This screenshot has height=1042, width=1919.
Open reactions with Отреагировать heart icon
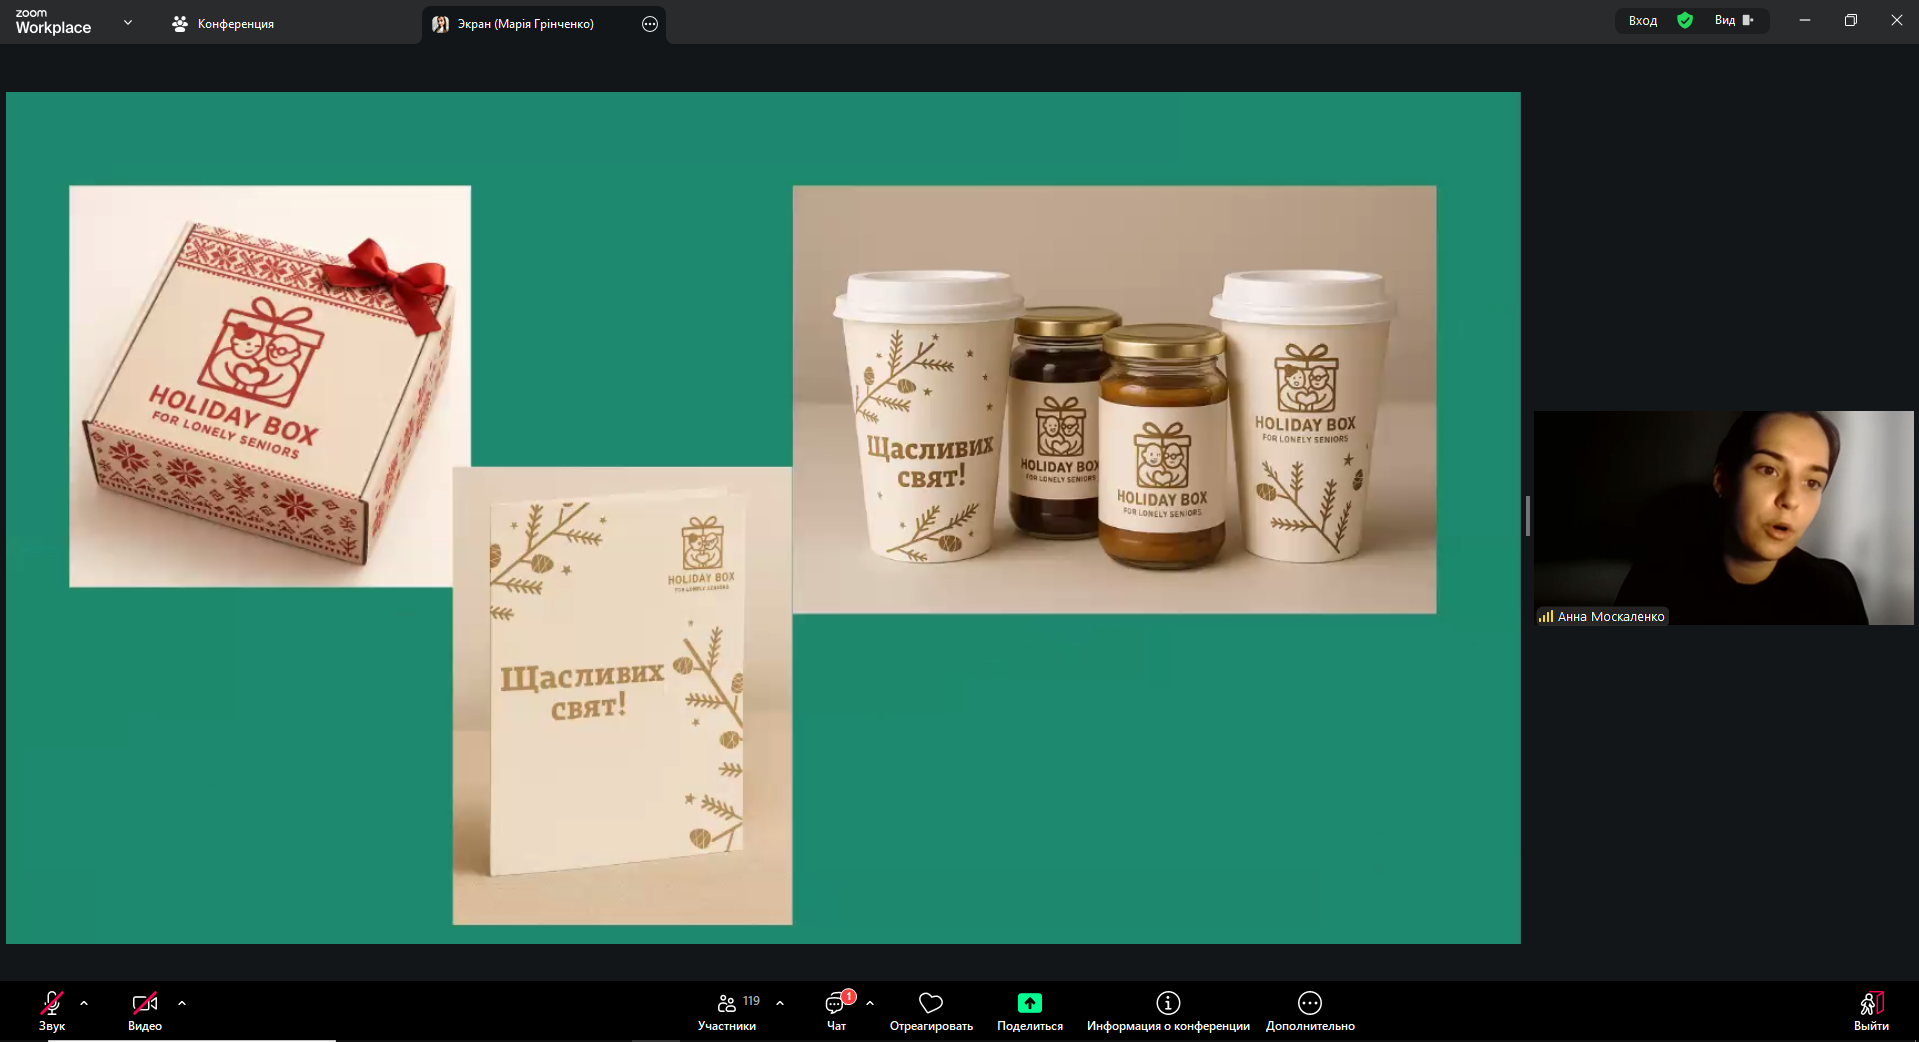pos(931,1010)
